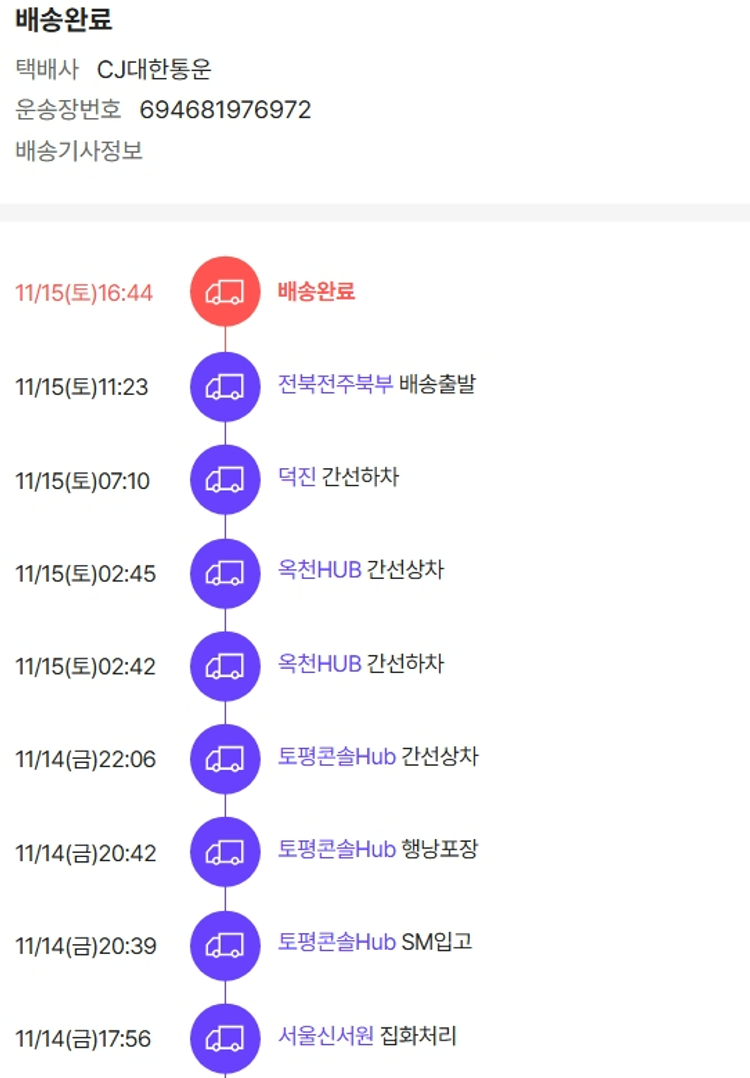Open the 서울신서원 location link
Image resolution: width=750 pixels, height=1078 pixels.
coord(326,1036)
